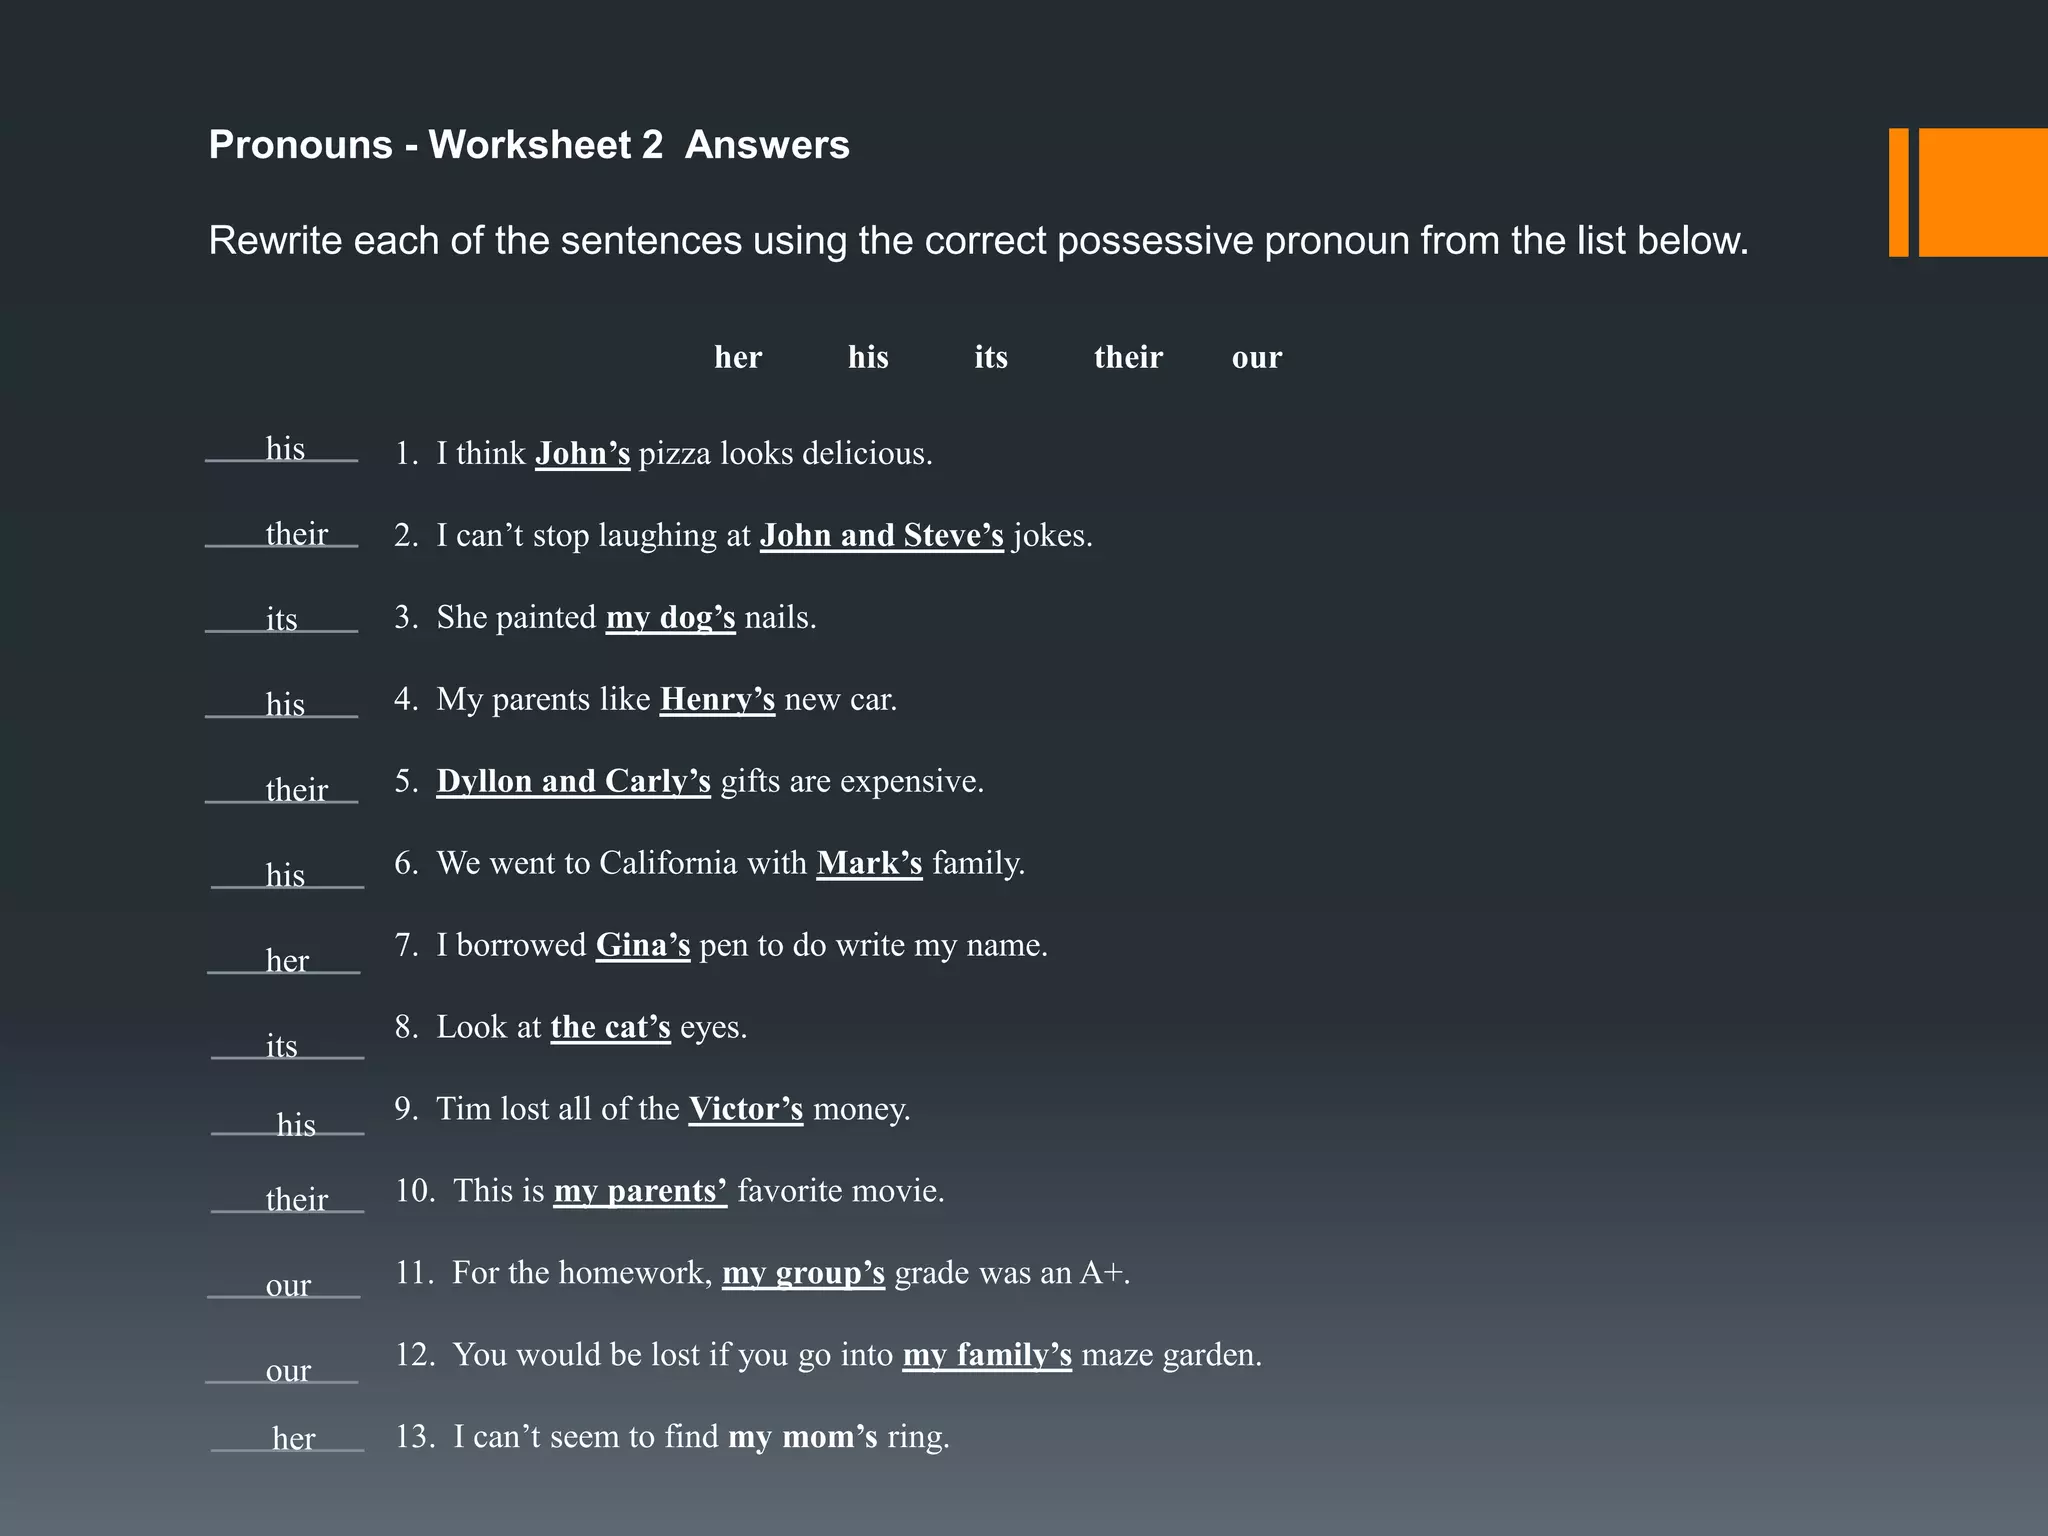Click the 'our' answer blank beside sentence 11
This screenshot has width=2048, height=1536.
[x=288, y=1286]
